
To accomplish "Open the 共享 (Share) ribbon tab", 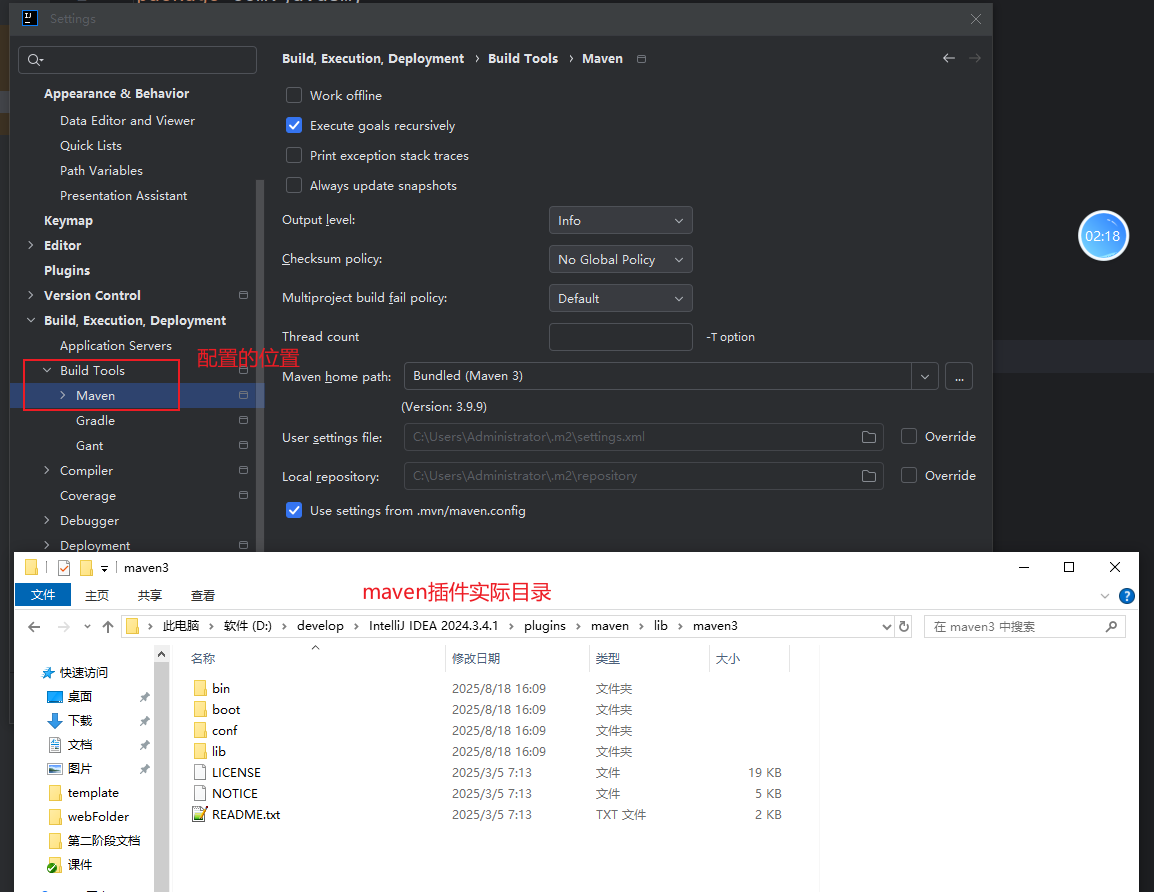I will [149, 595].
